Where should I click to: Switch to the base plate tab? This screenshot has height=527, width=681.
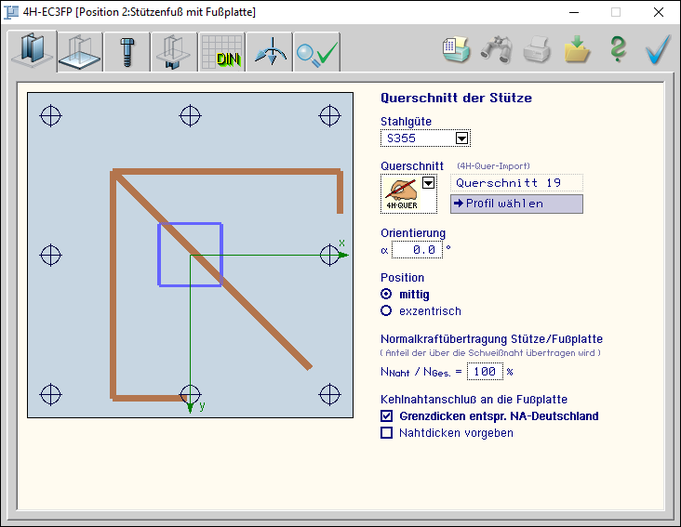pyautogui.click(x=81, y=51)
